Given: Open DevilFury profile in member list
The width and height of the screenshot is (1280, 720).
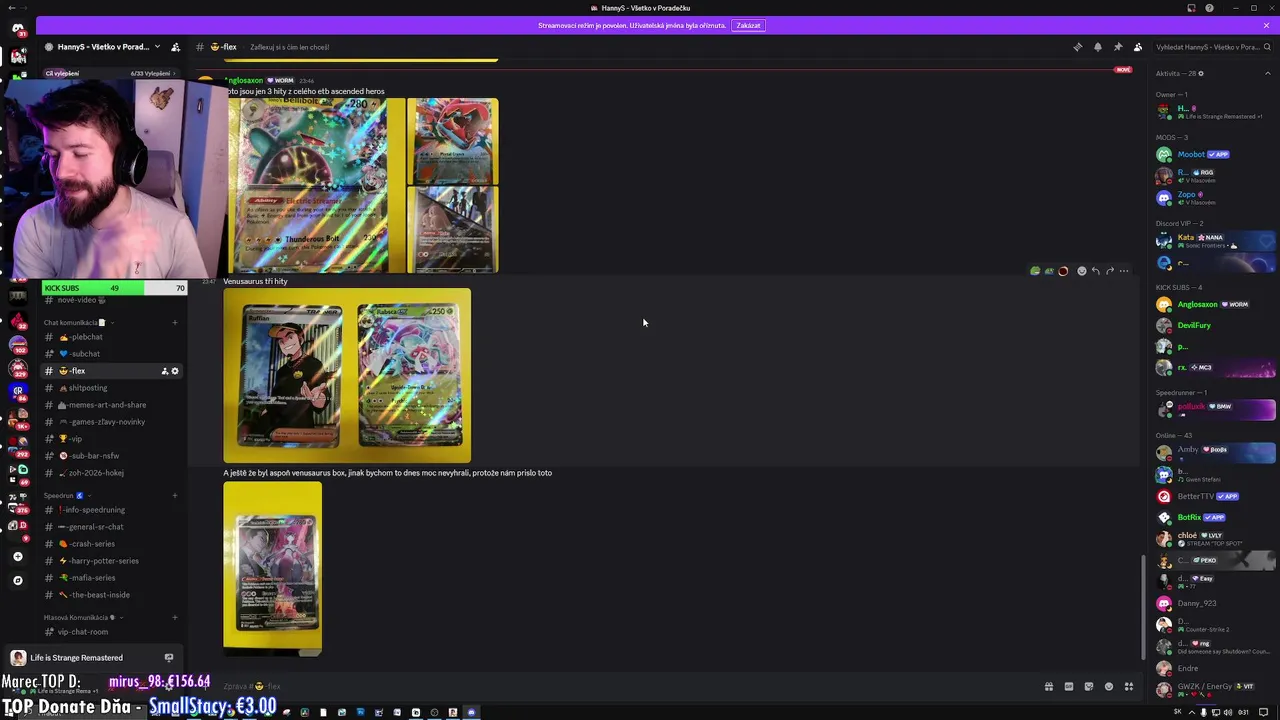Looking at the screenshot, I should click(1215, 325).
